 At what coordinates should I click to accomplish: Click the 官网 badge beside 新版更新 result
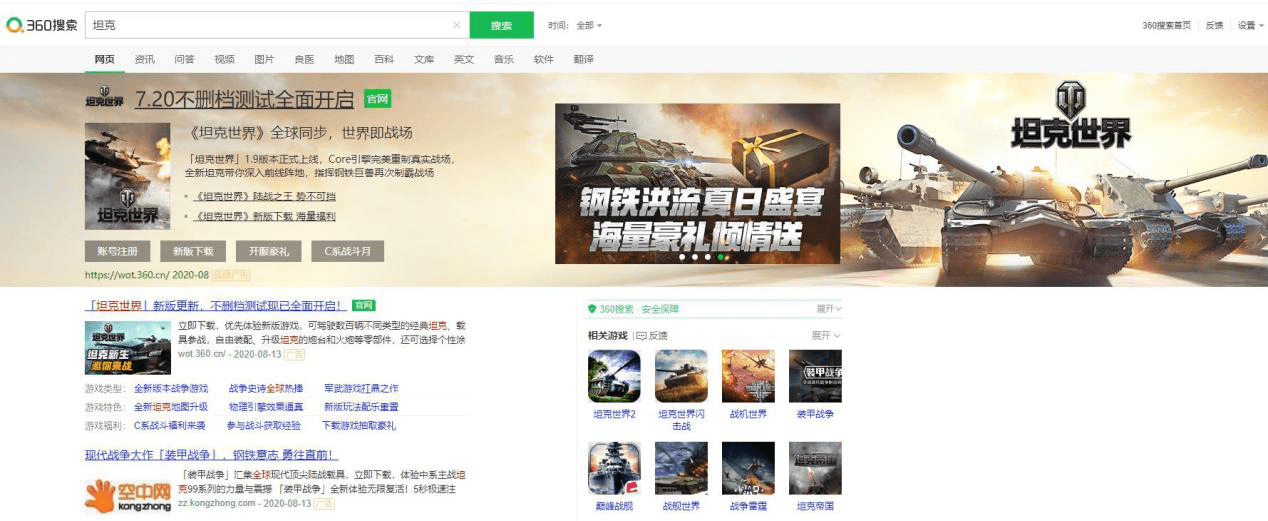364,305
